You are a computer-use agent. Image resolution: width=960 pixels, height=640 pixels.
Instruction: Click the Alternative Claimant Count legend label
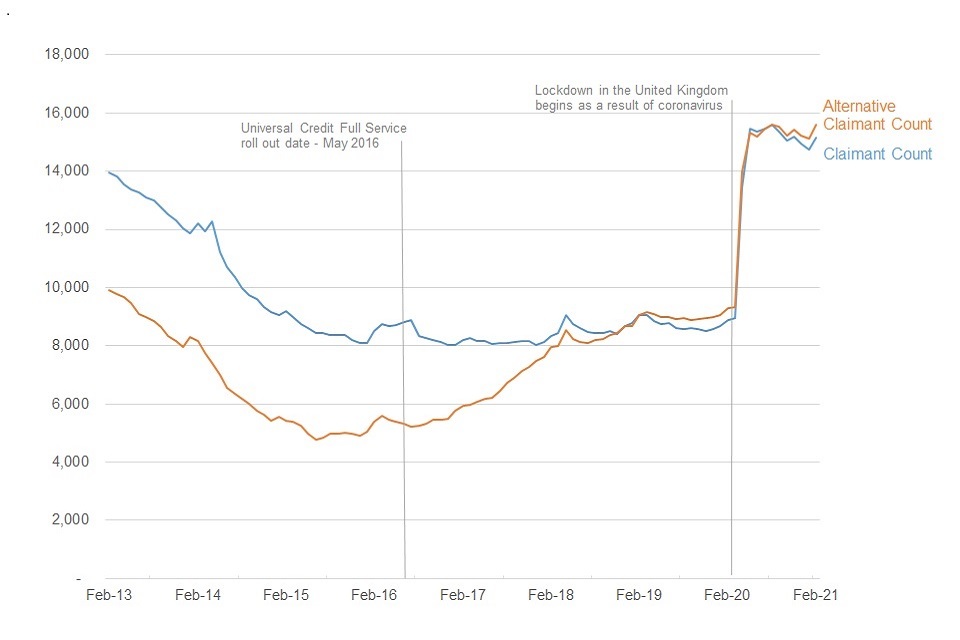click(876, 115)
